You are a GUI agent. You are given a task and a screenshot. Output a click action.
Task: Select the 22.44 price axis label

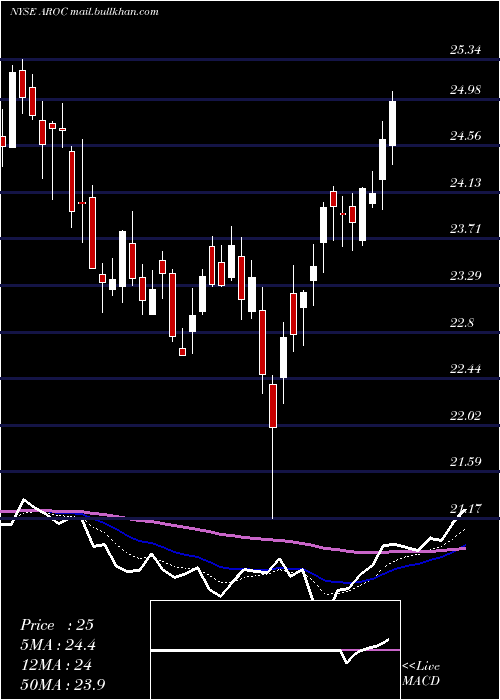coord(466,369)
